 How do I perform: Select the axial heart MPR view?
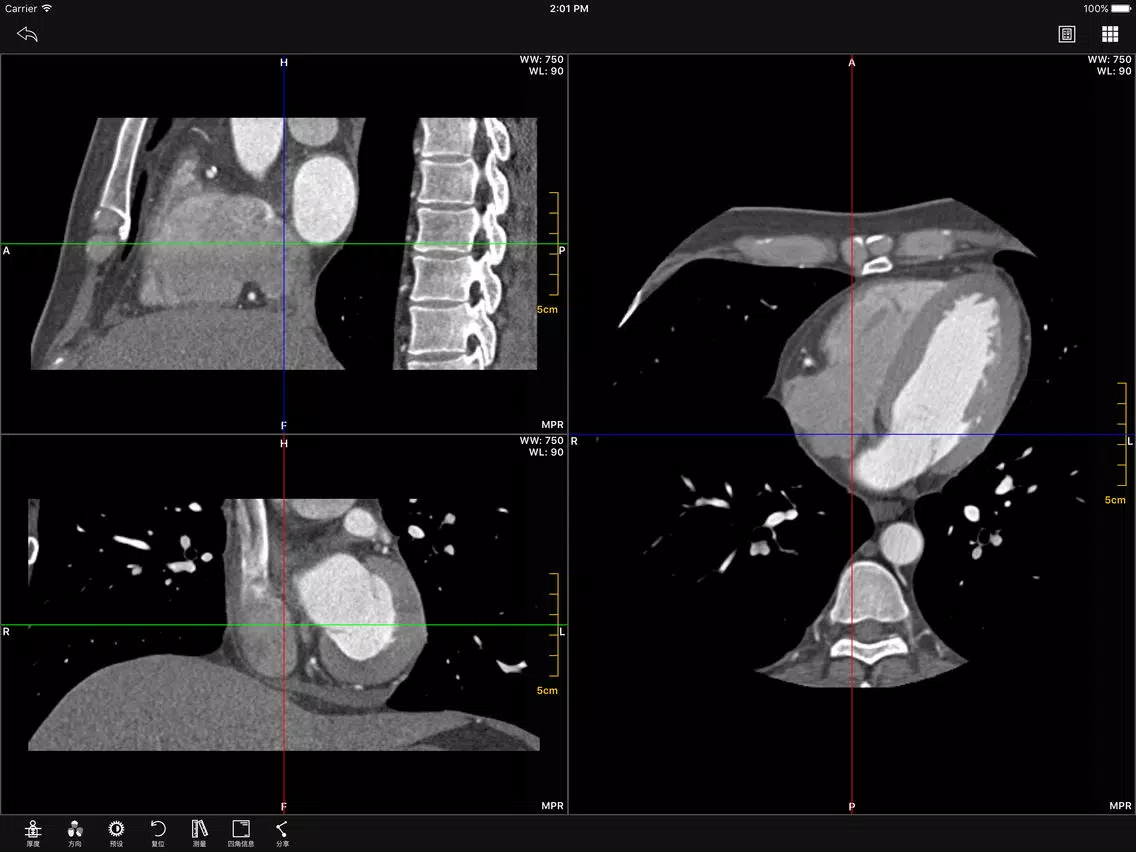[852, 434]
